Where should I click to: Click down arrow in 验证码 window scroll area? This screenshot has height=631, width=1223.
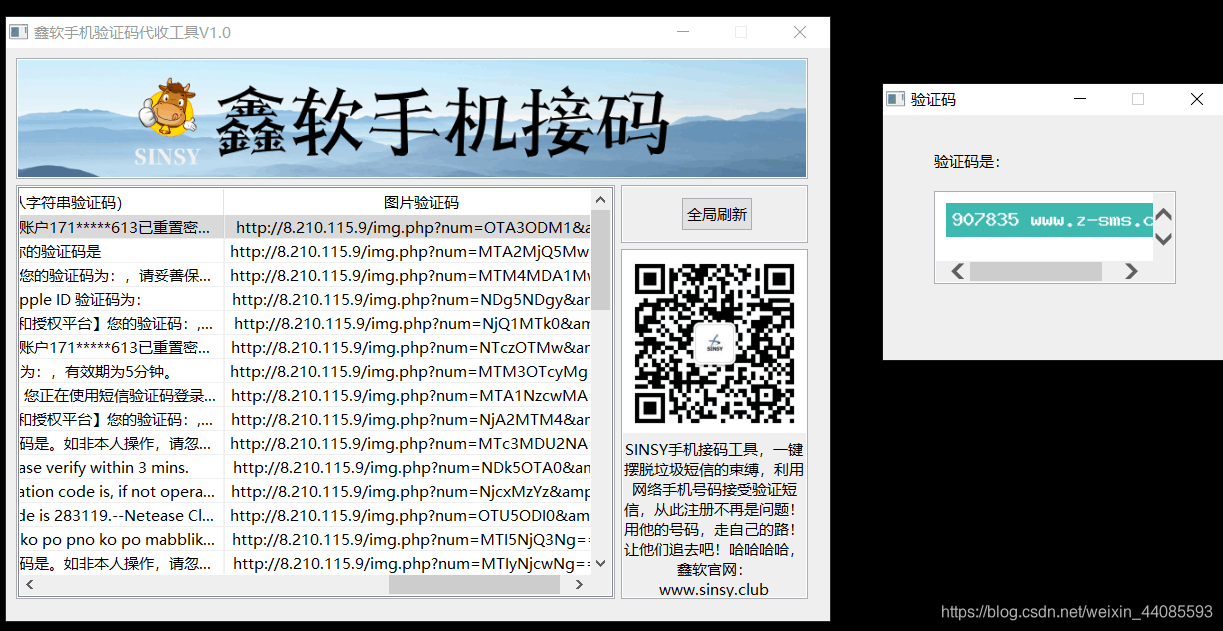[x=1164, y=238]
